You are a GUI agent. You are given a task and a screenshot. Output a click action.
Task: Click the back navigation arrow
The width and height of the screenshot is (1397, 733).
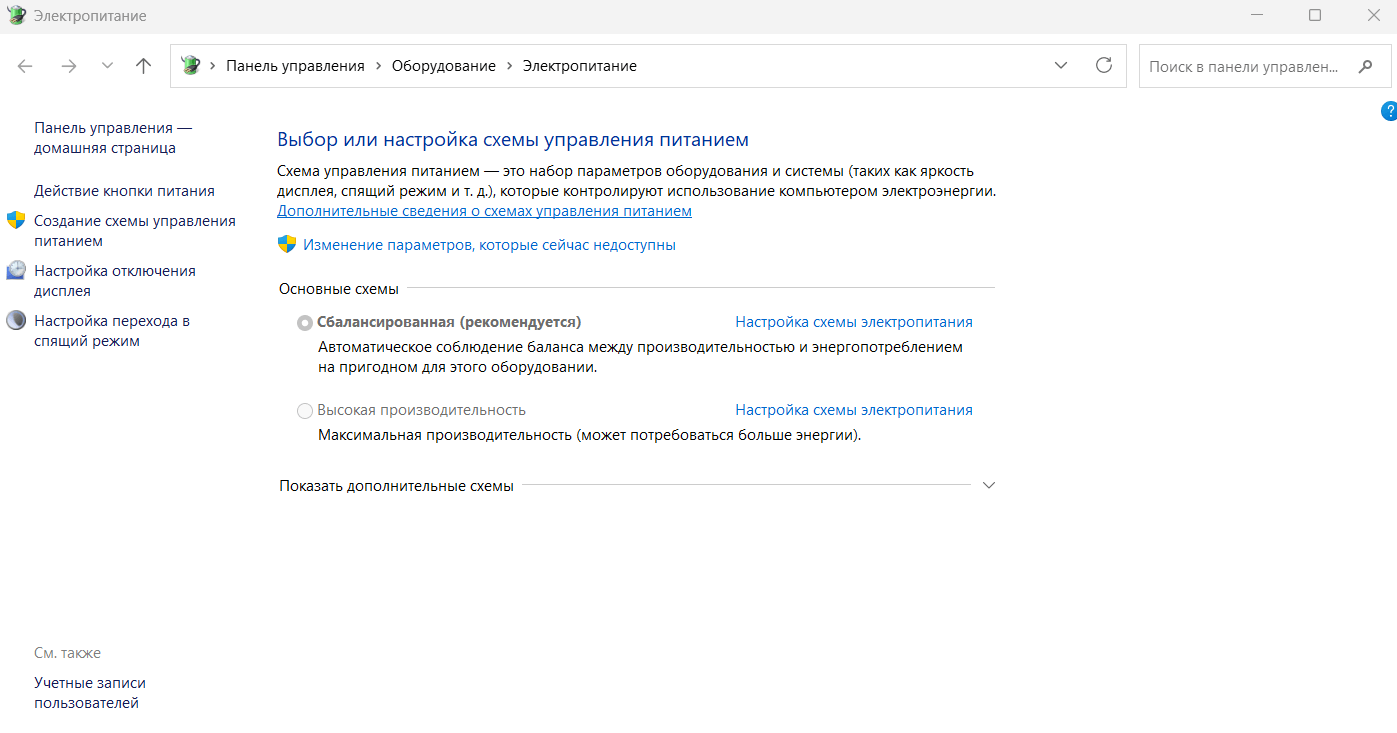pyautogui.click(x=25, y=66)
